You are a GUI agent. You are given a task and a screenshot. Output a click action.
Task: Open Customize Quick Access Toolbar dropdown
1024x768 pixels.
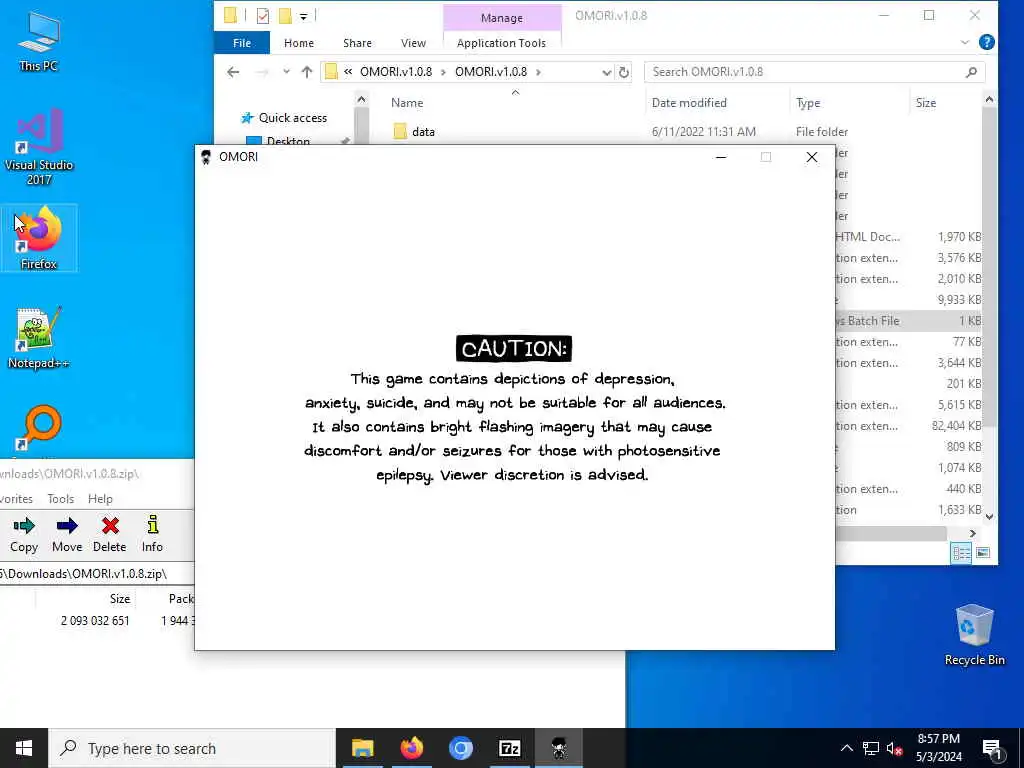[x=304, y=16]
